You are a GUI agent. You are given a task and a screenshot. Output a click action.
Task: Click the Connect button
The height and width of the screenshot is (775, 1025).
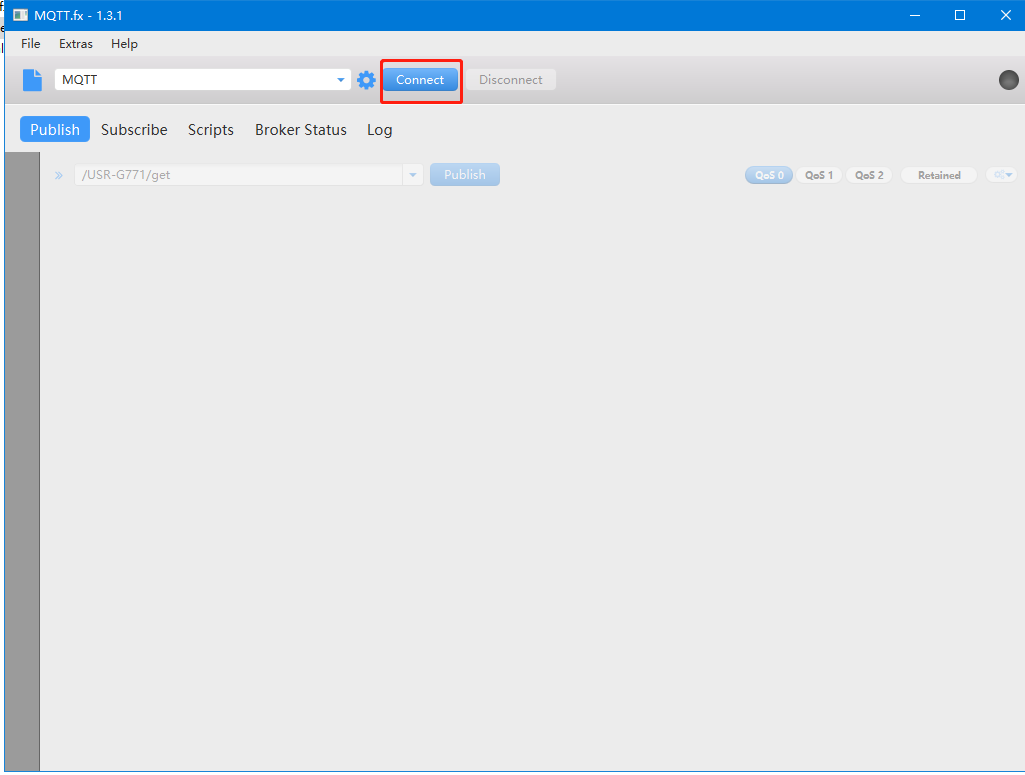420,80
